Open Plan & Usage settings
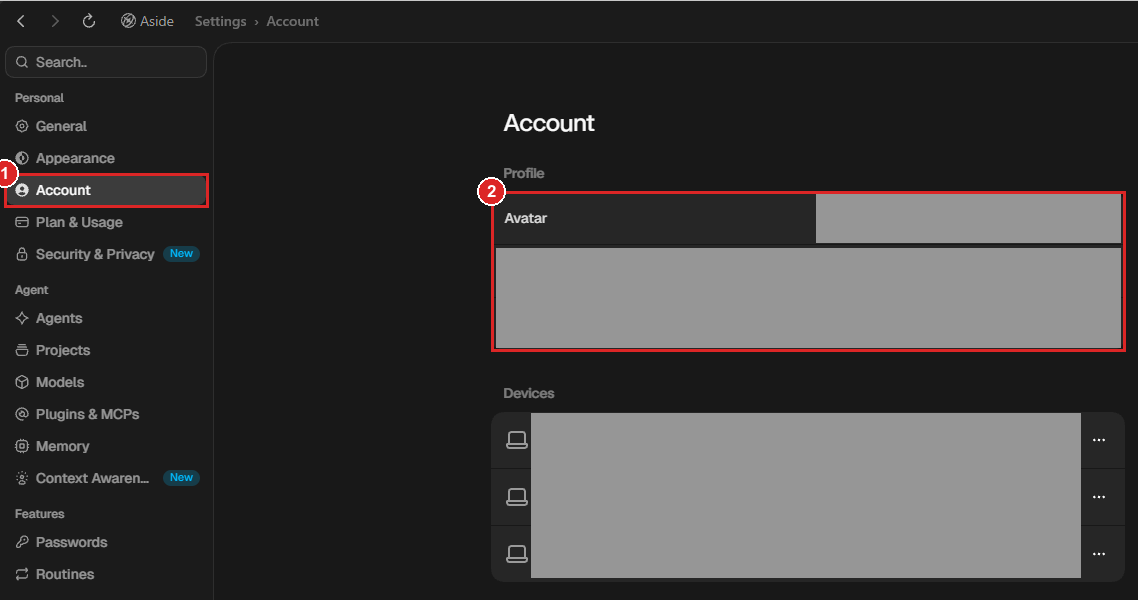The height and width of the screenshot is (600, 1138). (106, 222)
